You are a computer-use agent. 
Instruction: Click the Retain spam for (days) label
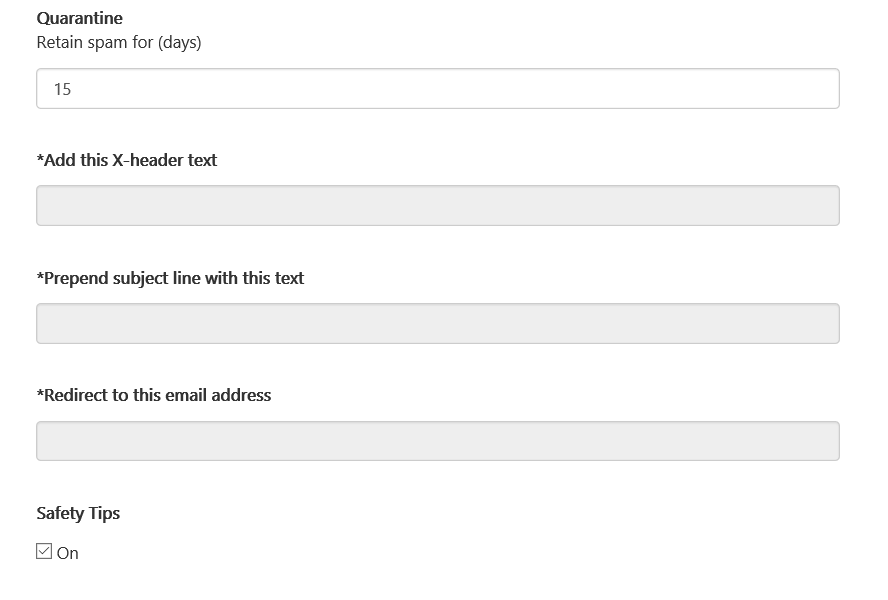[118, 42]
